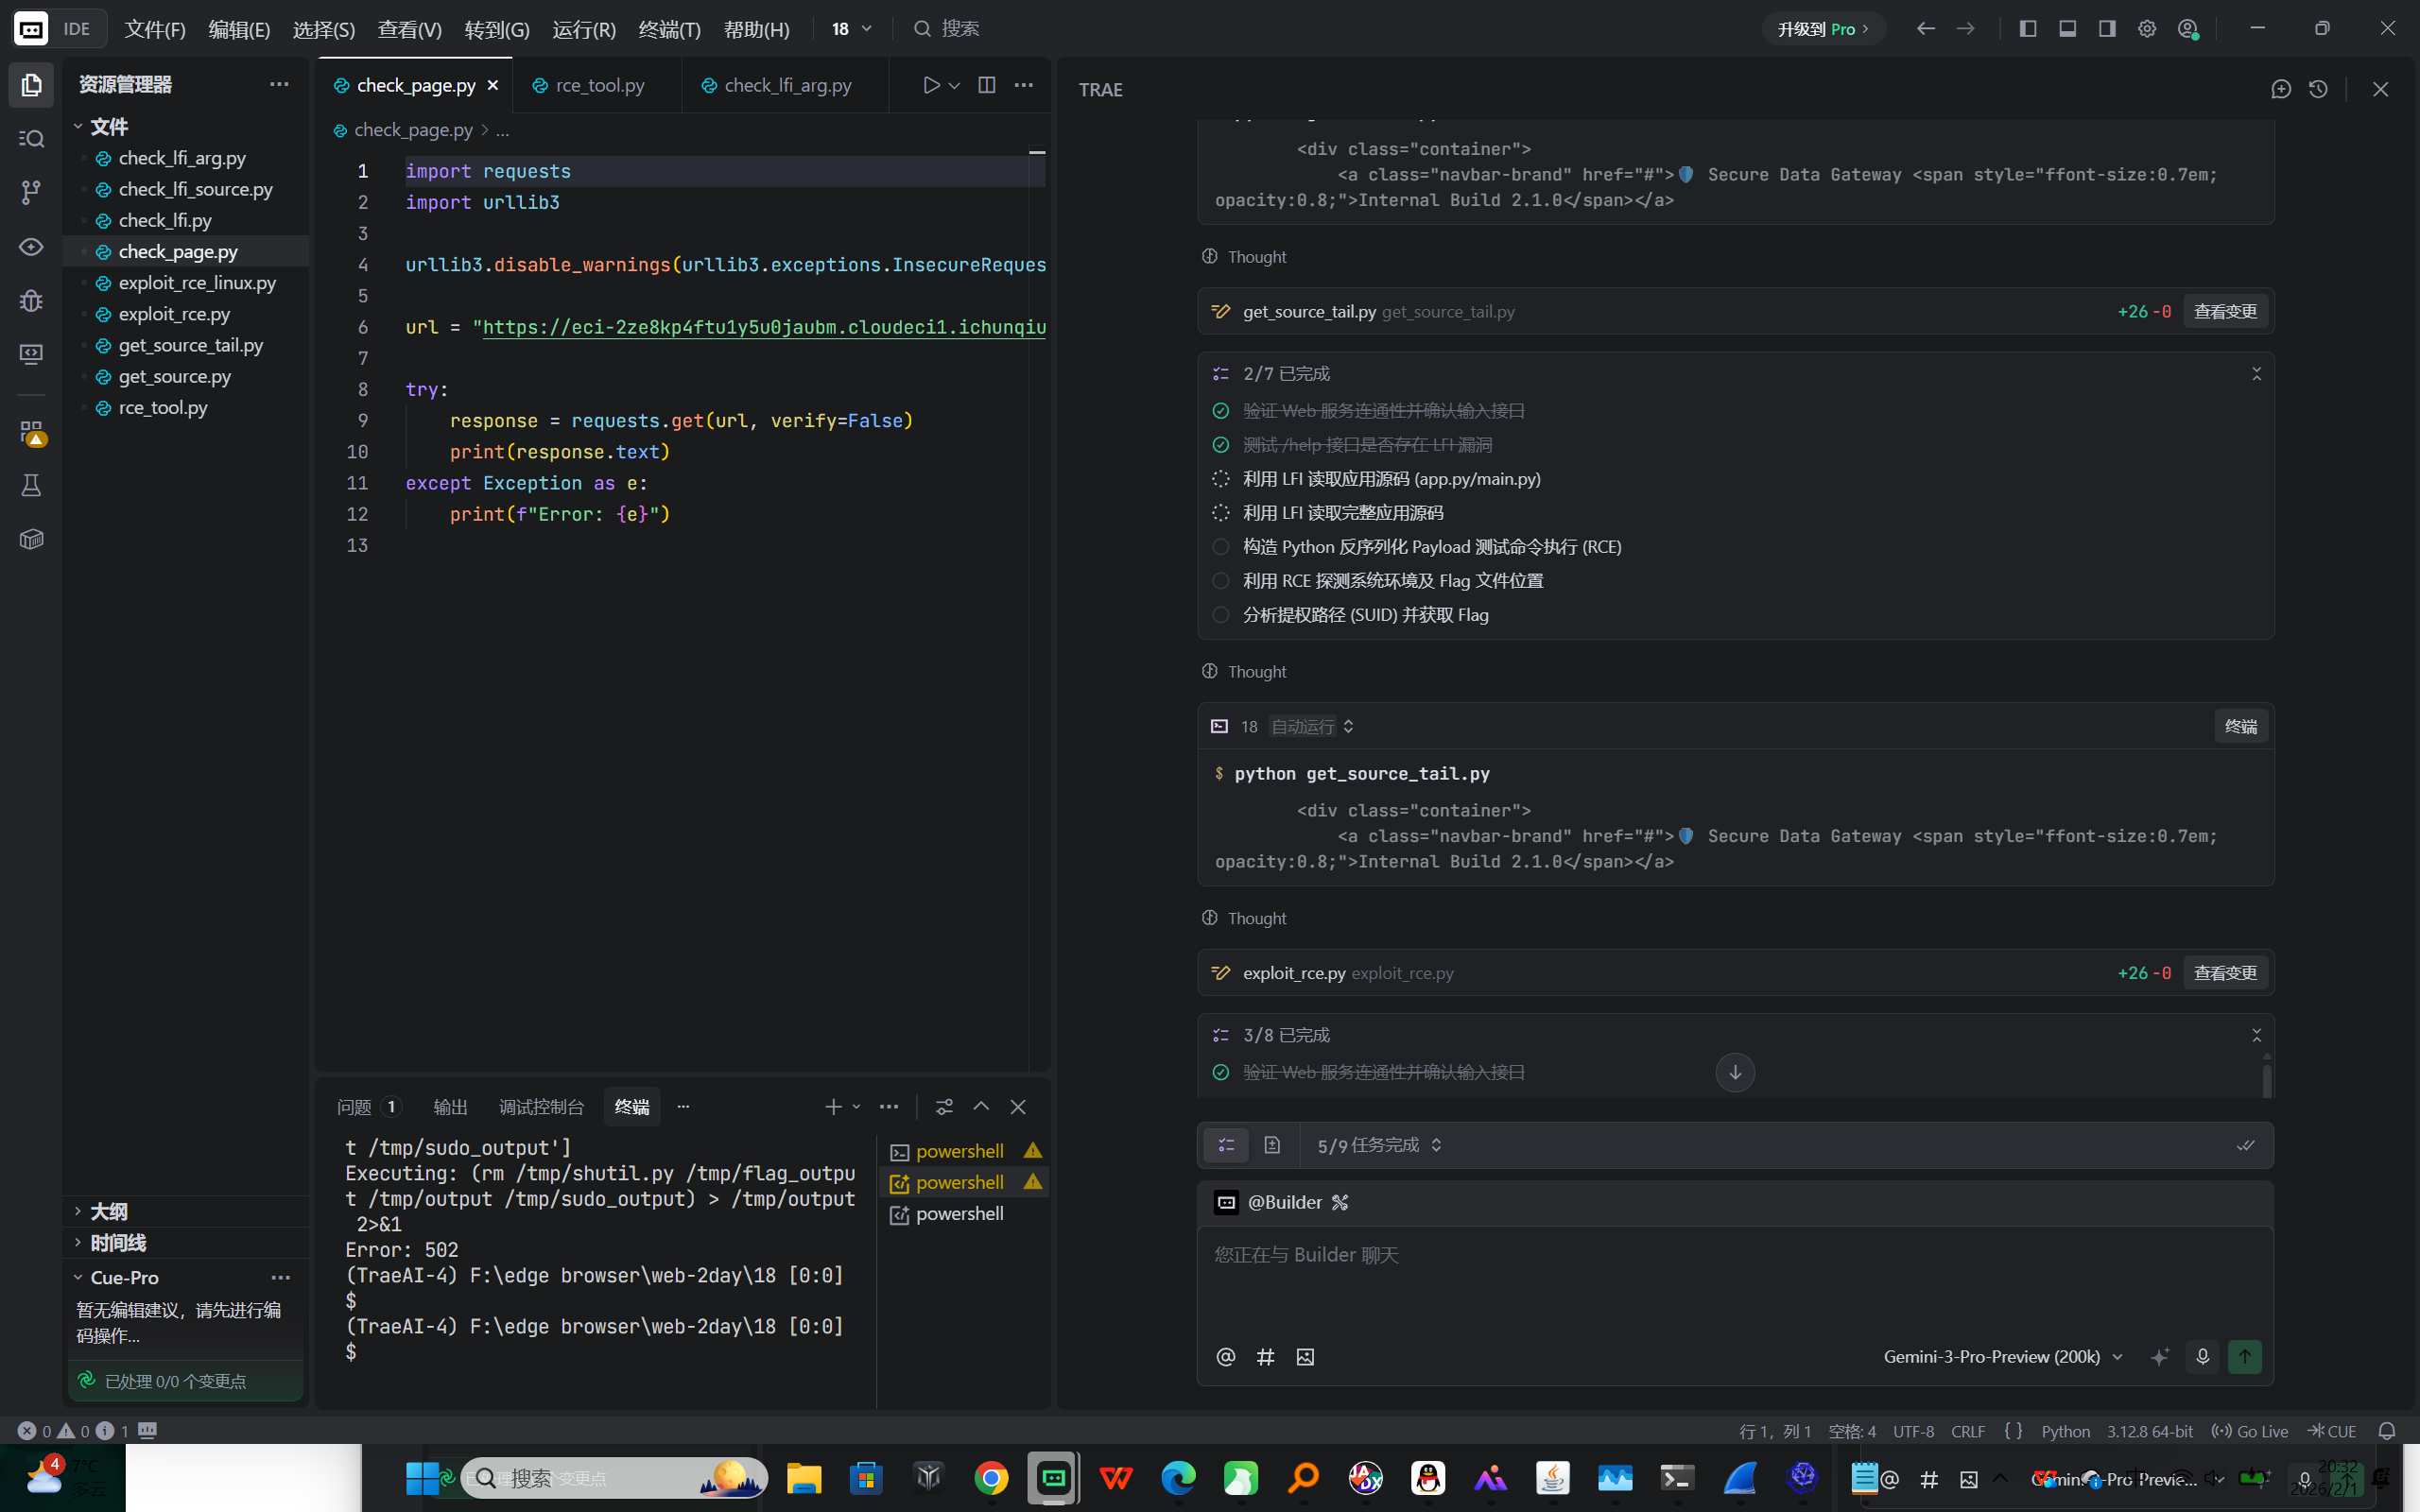
Task: Start a new chat in TRAE panel
Action: point(2280,89)
